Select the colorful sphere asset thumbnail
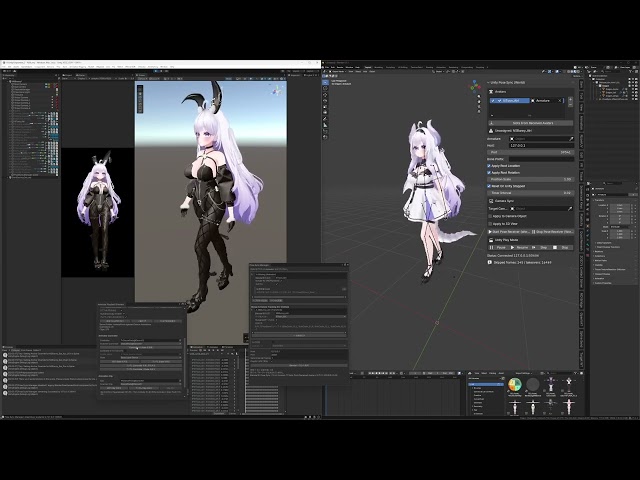This screenshot has height=480, width=640. click(515, 384)
